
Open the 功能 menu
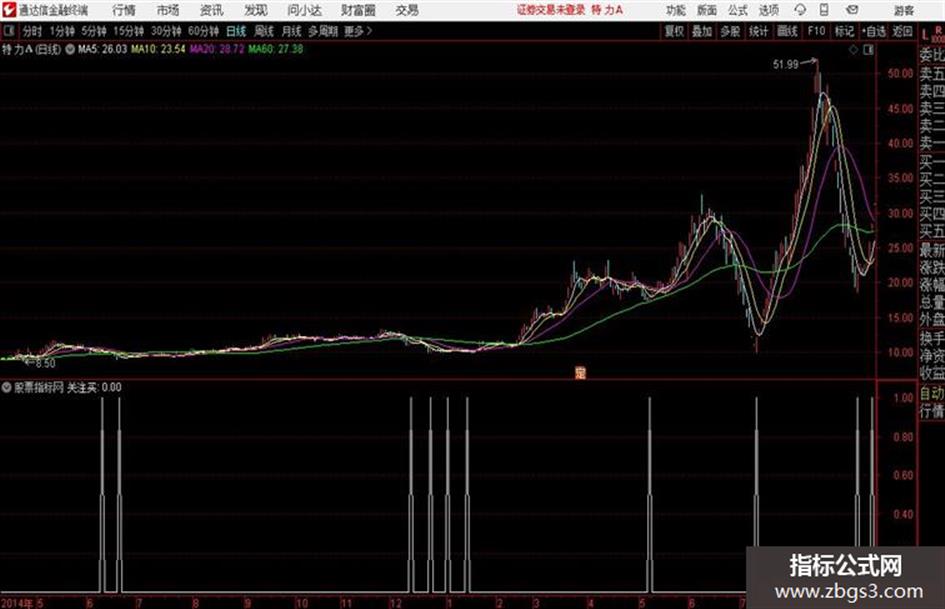[x=676, y=10]
